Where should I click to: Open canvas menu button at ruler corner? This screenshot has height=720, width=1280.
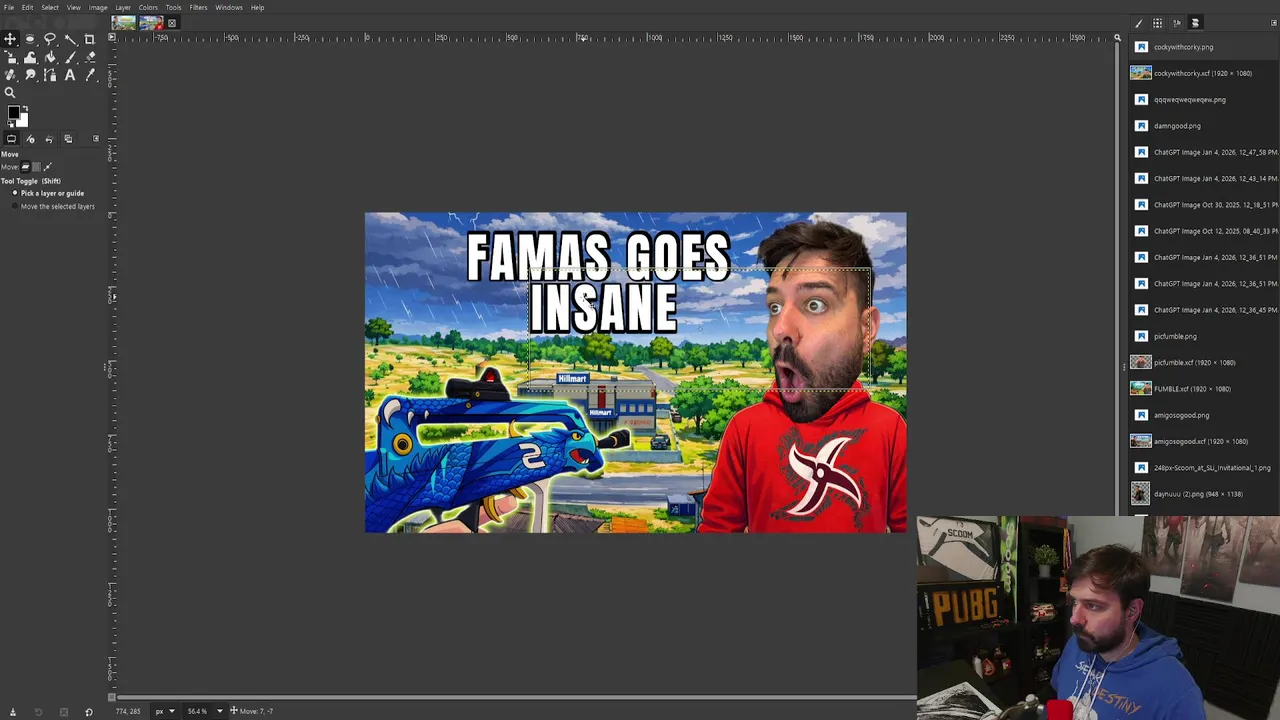pos(111,38)
